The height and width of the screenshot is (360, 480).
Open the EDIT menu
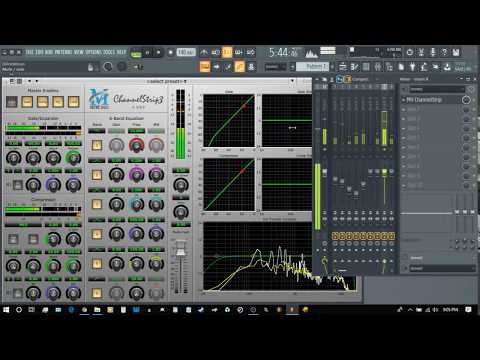point(39,52)
